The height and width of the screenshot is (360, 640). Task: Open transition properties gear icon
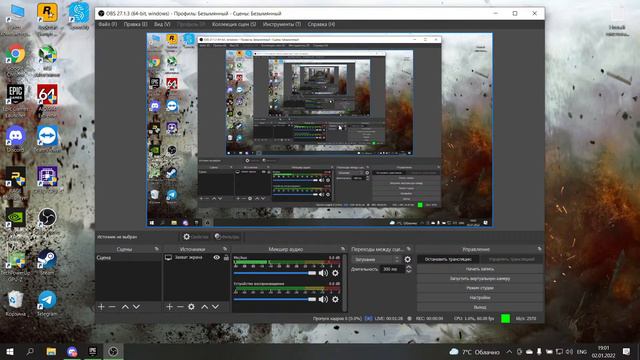click(x=407, y=259)
